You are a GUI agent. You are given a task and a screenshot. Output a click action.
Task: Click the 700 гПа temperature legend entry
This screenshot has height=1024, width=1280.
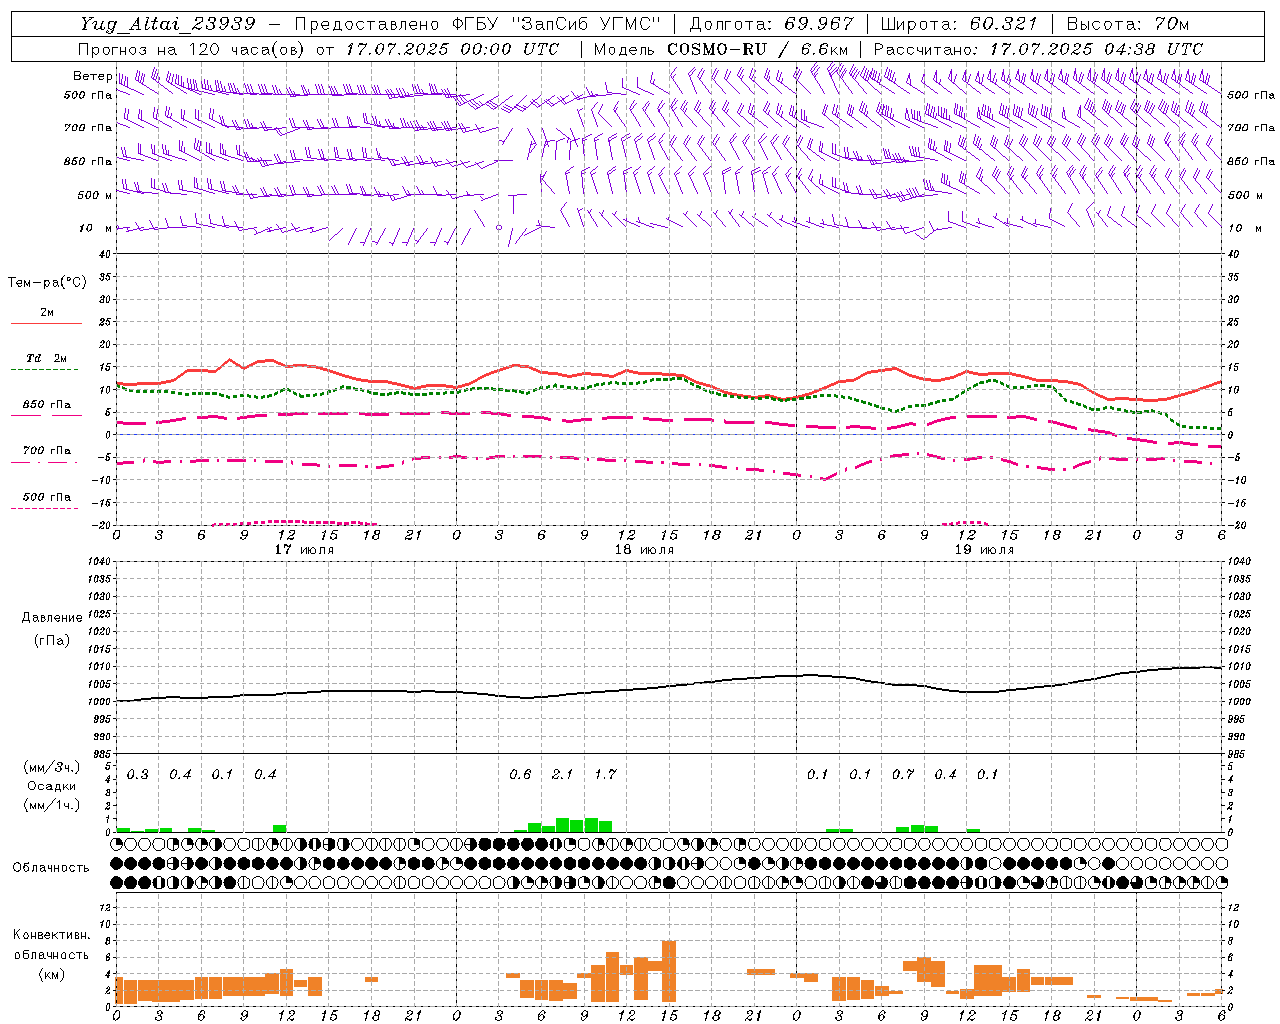[47, 451]
